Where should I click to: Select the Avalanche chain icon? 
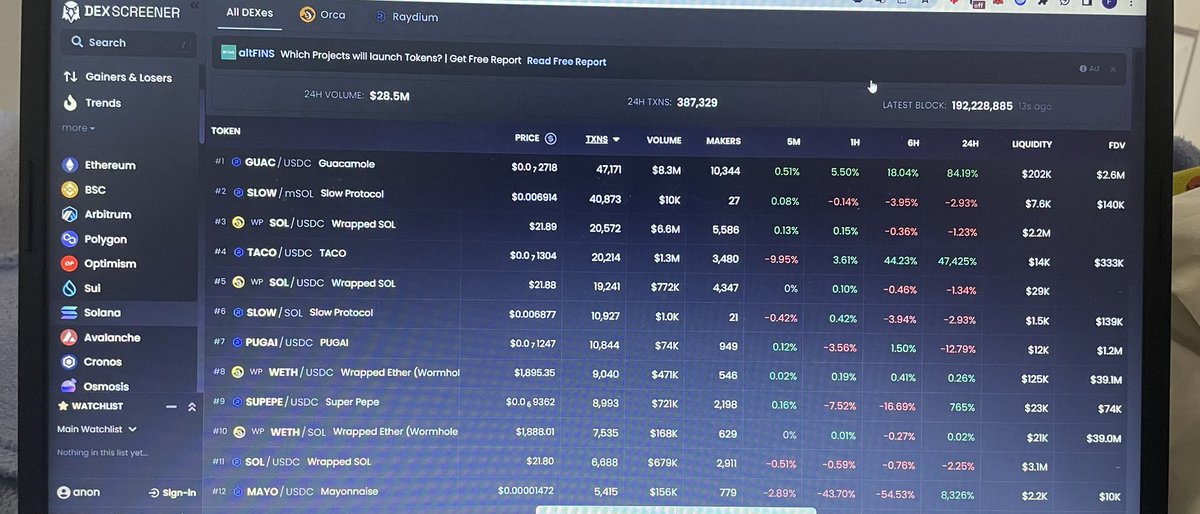pos(69,337)
